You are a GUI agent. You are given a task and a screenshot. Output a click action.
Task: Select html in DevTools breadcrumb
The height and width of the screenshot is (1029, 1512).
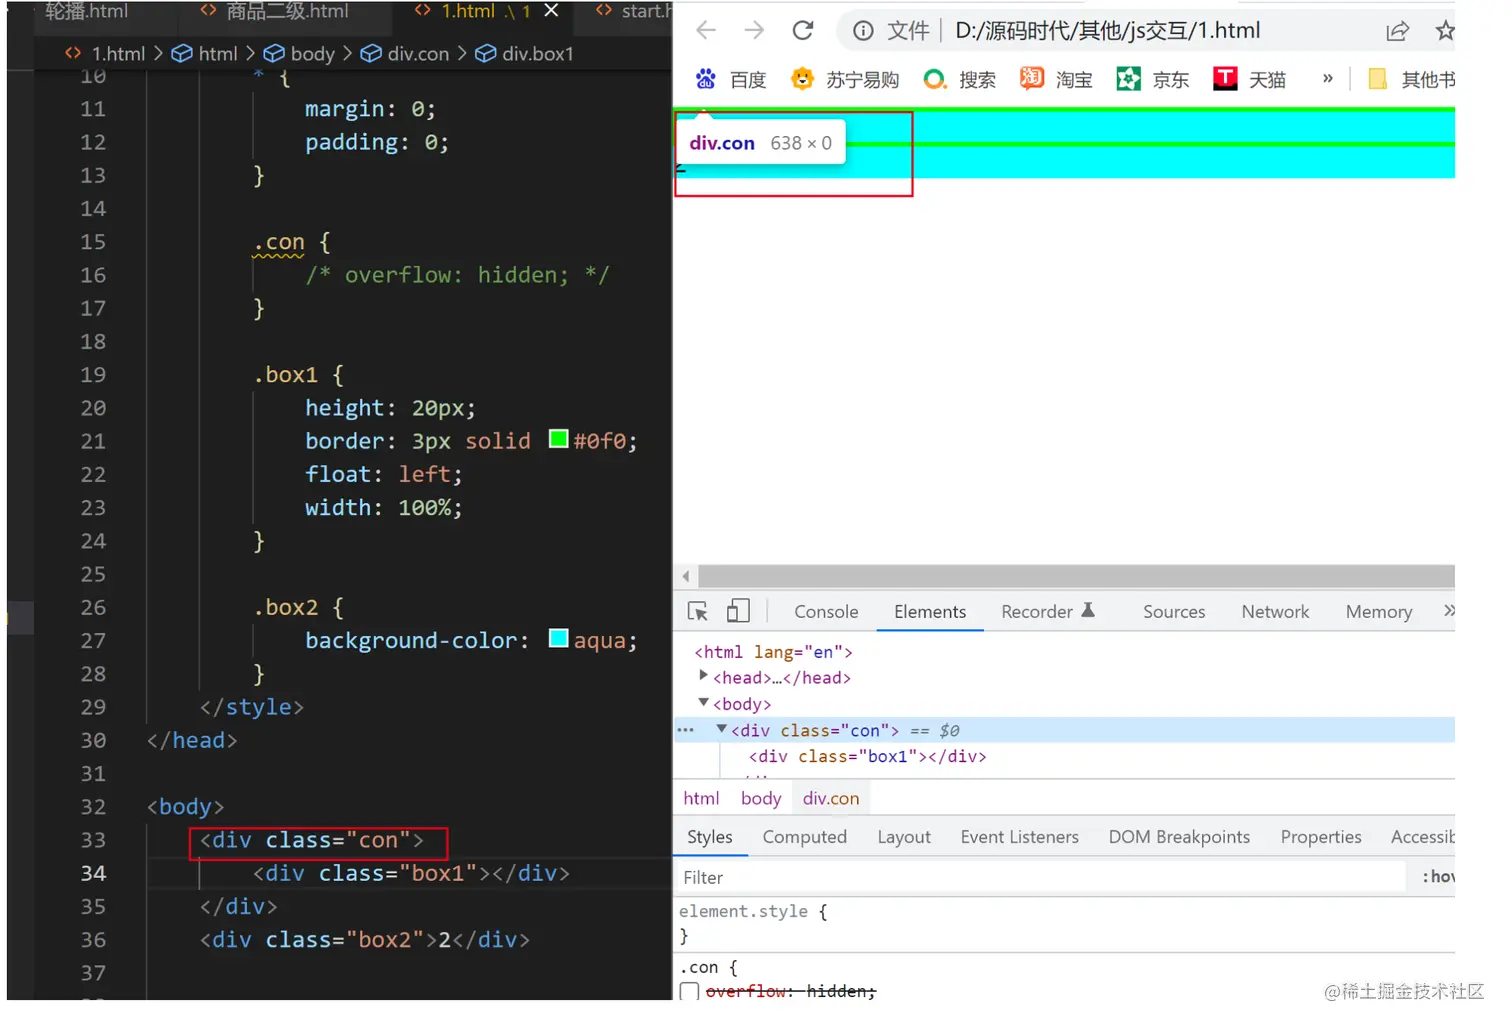[701, 798]
